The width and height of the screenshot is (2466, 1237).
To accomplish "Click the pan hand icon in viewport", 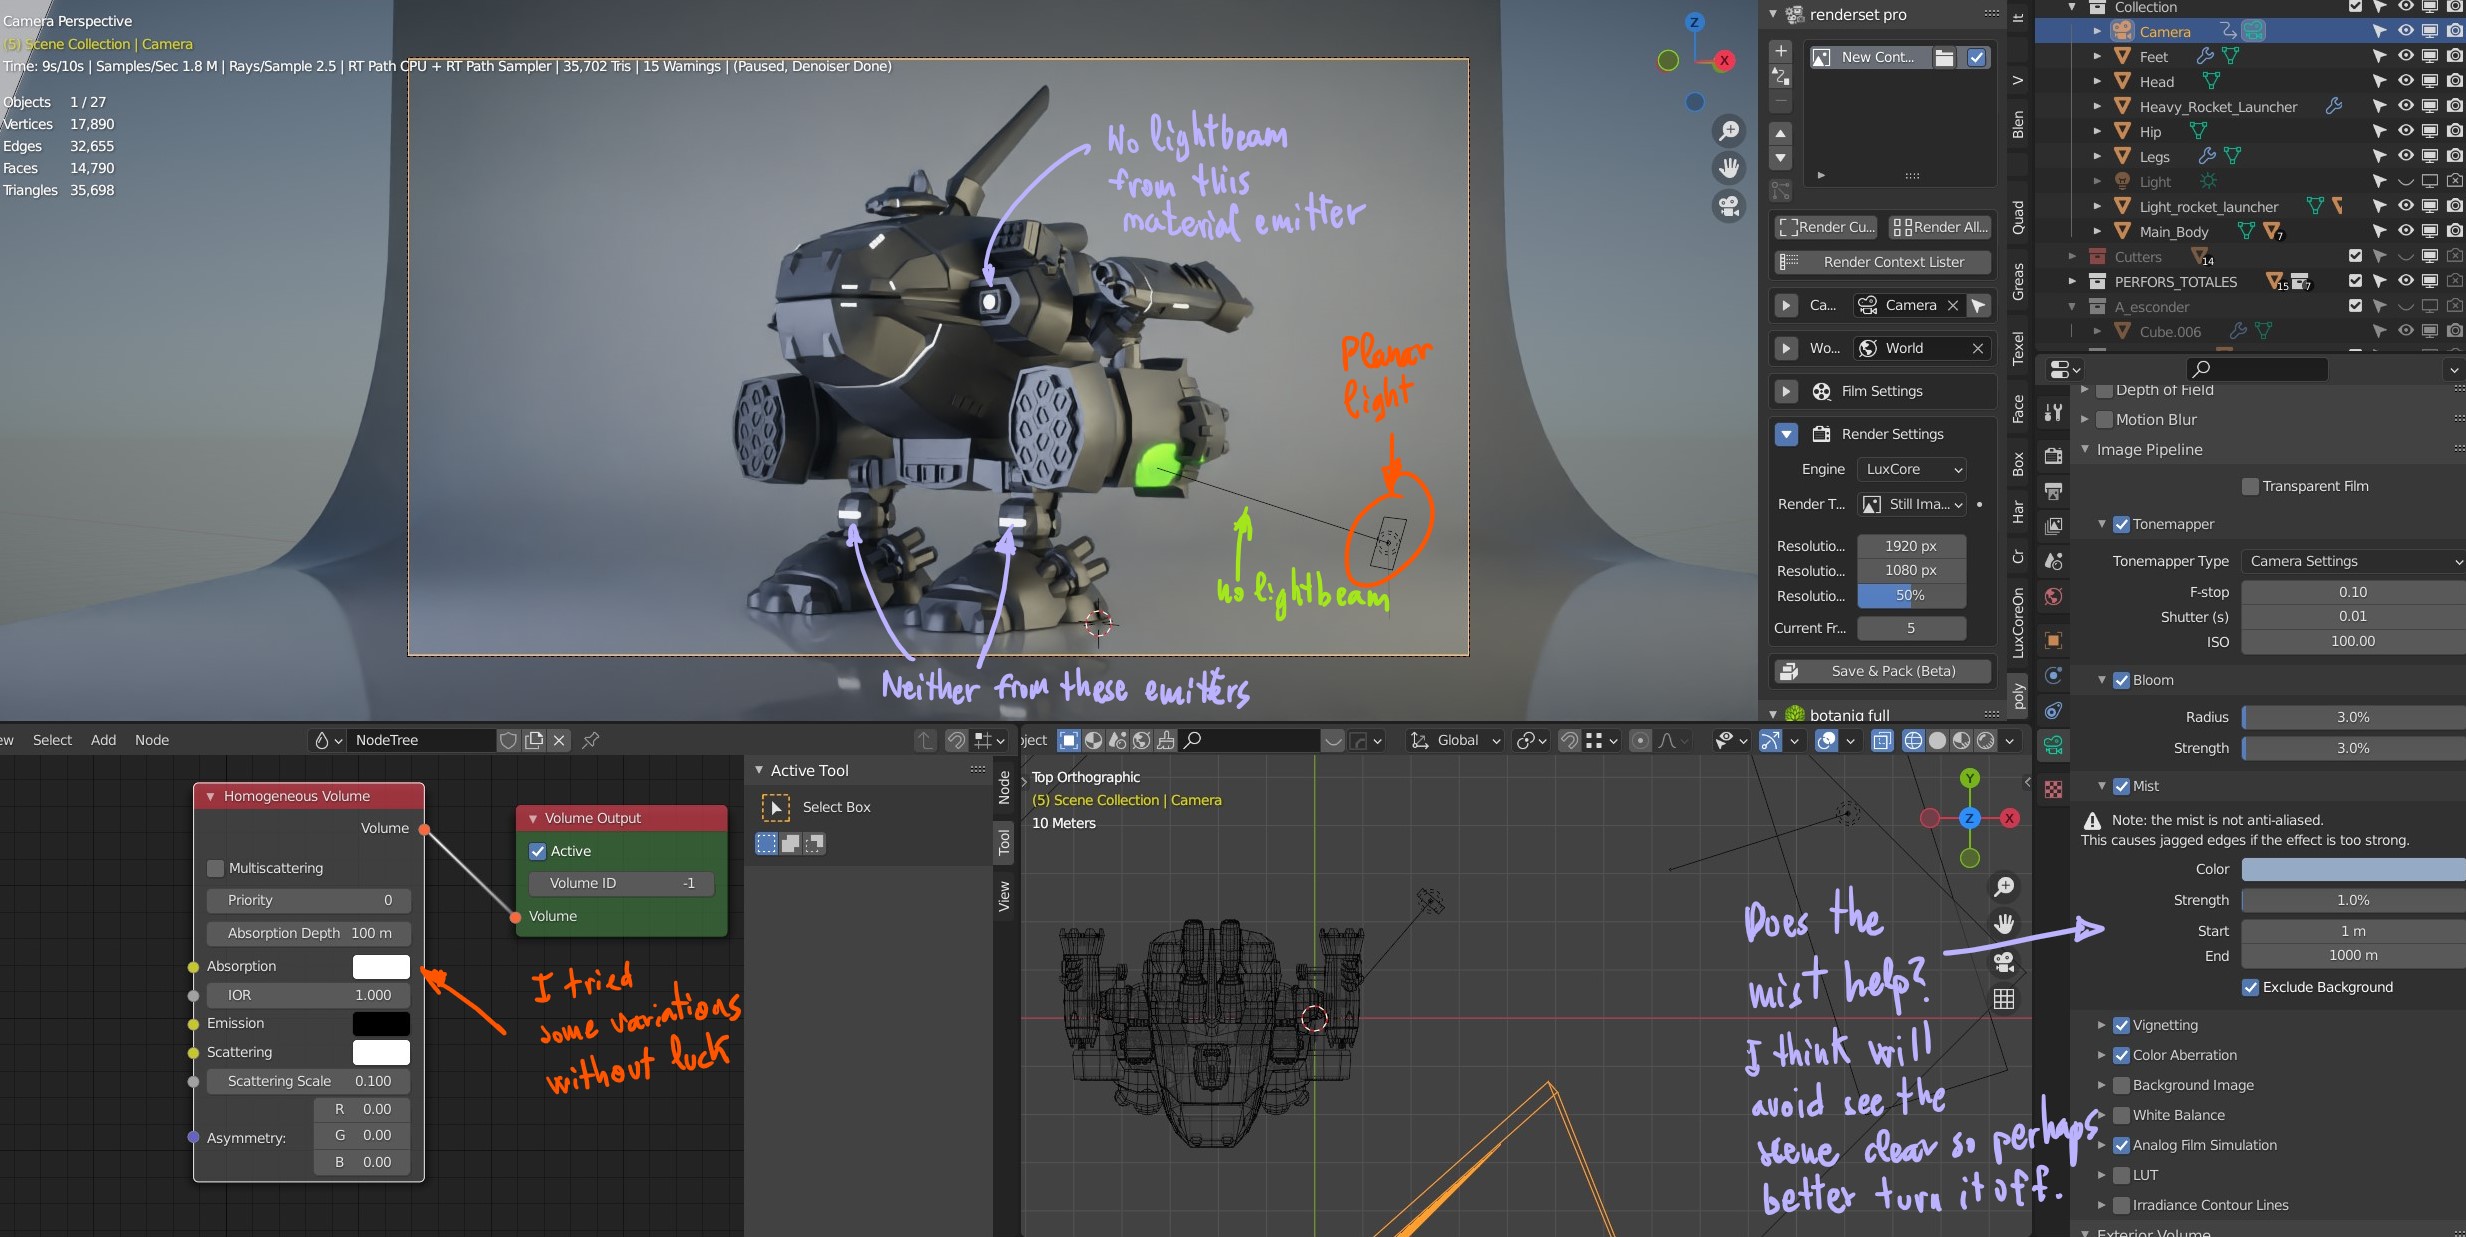I will pos(1728,168).
